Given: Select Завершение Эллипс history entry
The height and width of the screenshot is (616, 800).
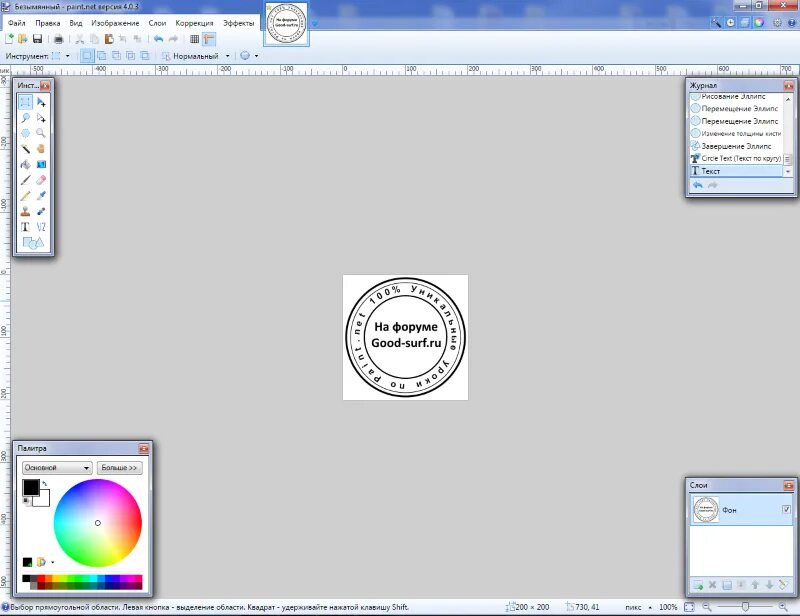Looking at the screenshot, I should point(736,146).
